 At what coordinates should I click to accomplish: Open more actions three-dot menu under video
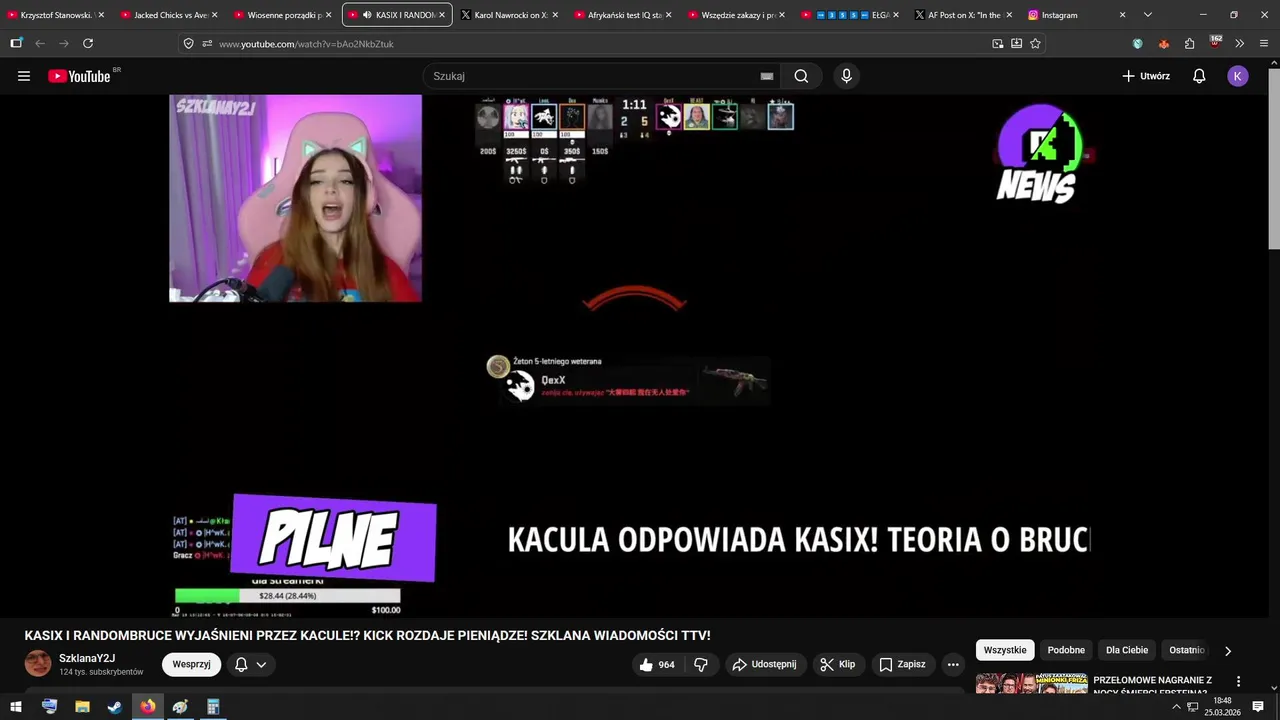point(953,664)
